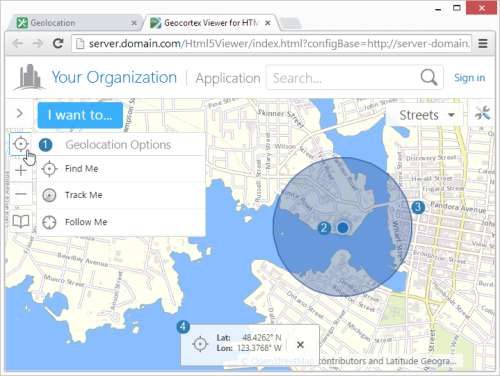Open the browser hamburger menu
500x376 pixels.
483,43
